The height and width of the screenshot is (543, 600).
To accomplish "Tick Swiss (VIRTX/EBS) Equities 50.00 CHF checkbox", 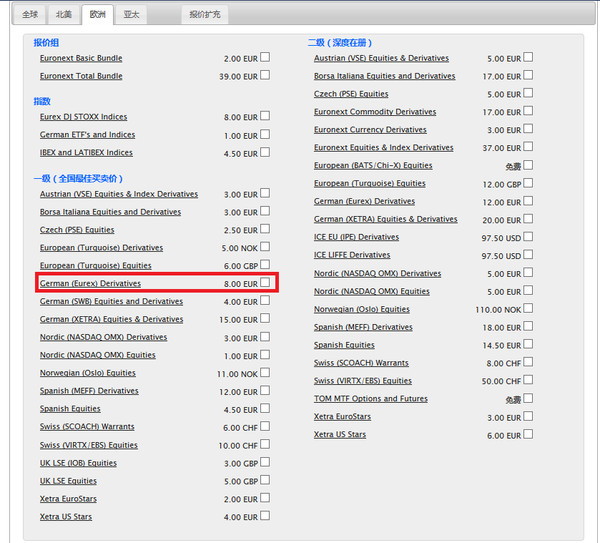I will [528, 380].
